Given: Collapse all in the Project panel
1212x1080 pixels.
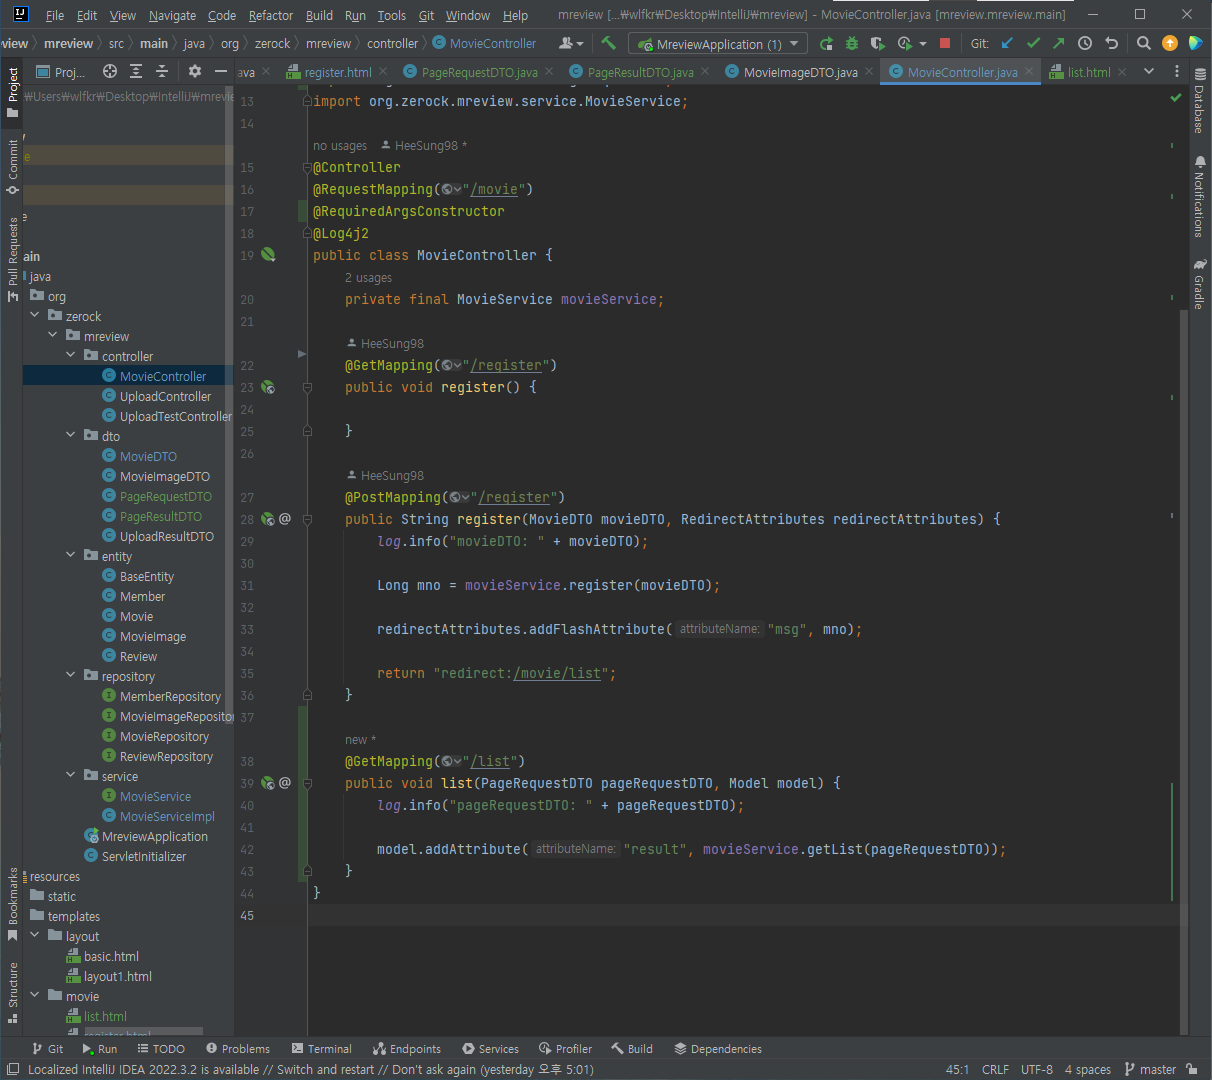Looking at the screenshot, I should (x=162, y=71).
